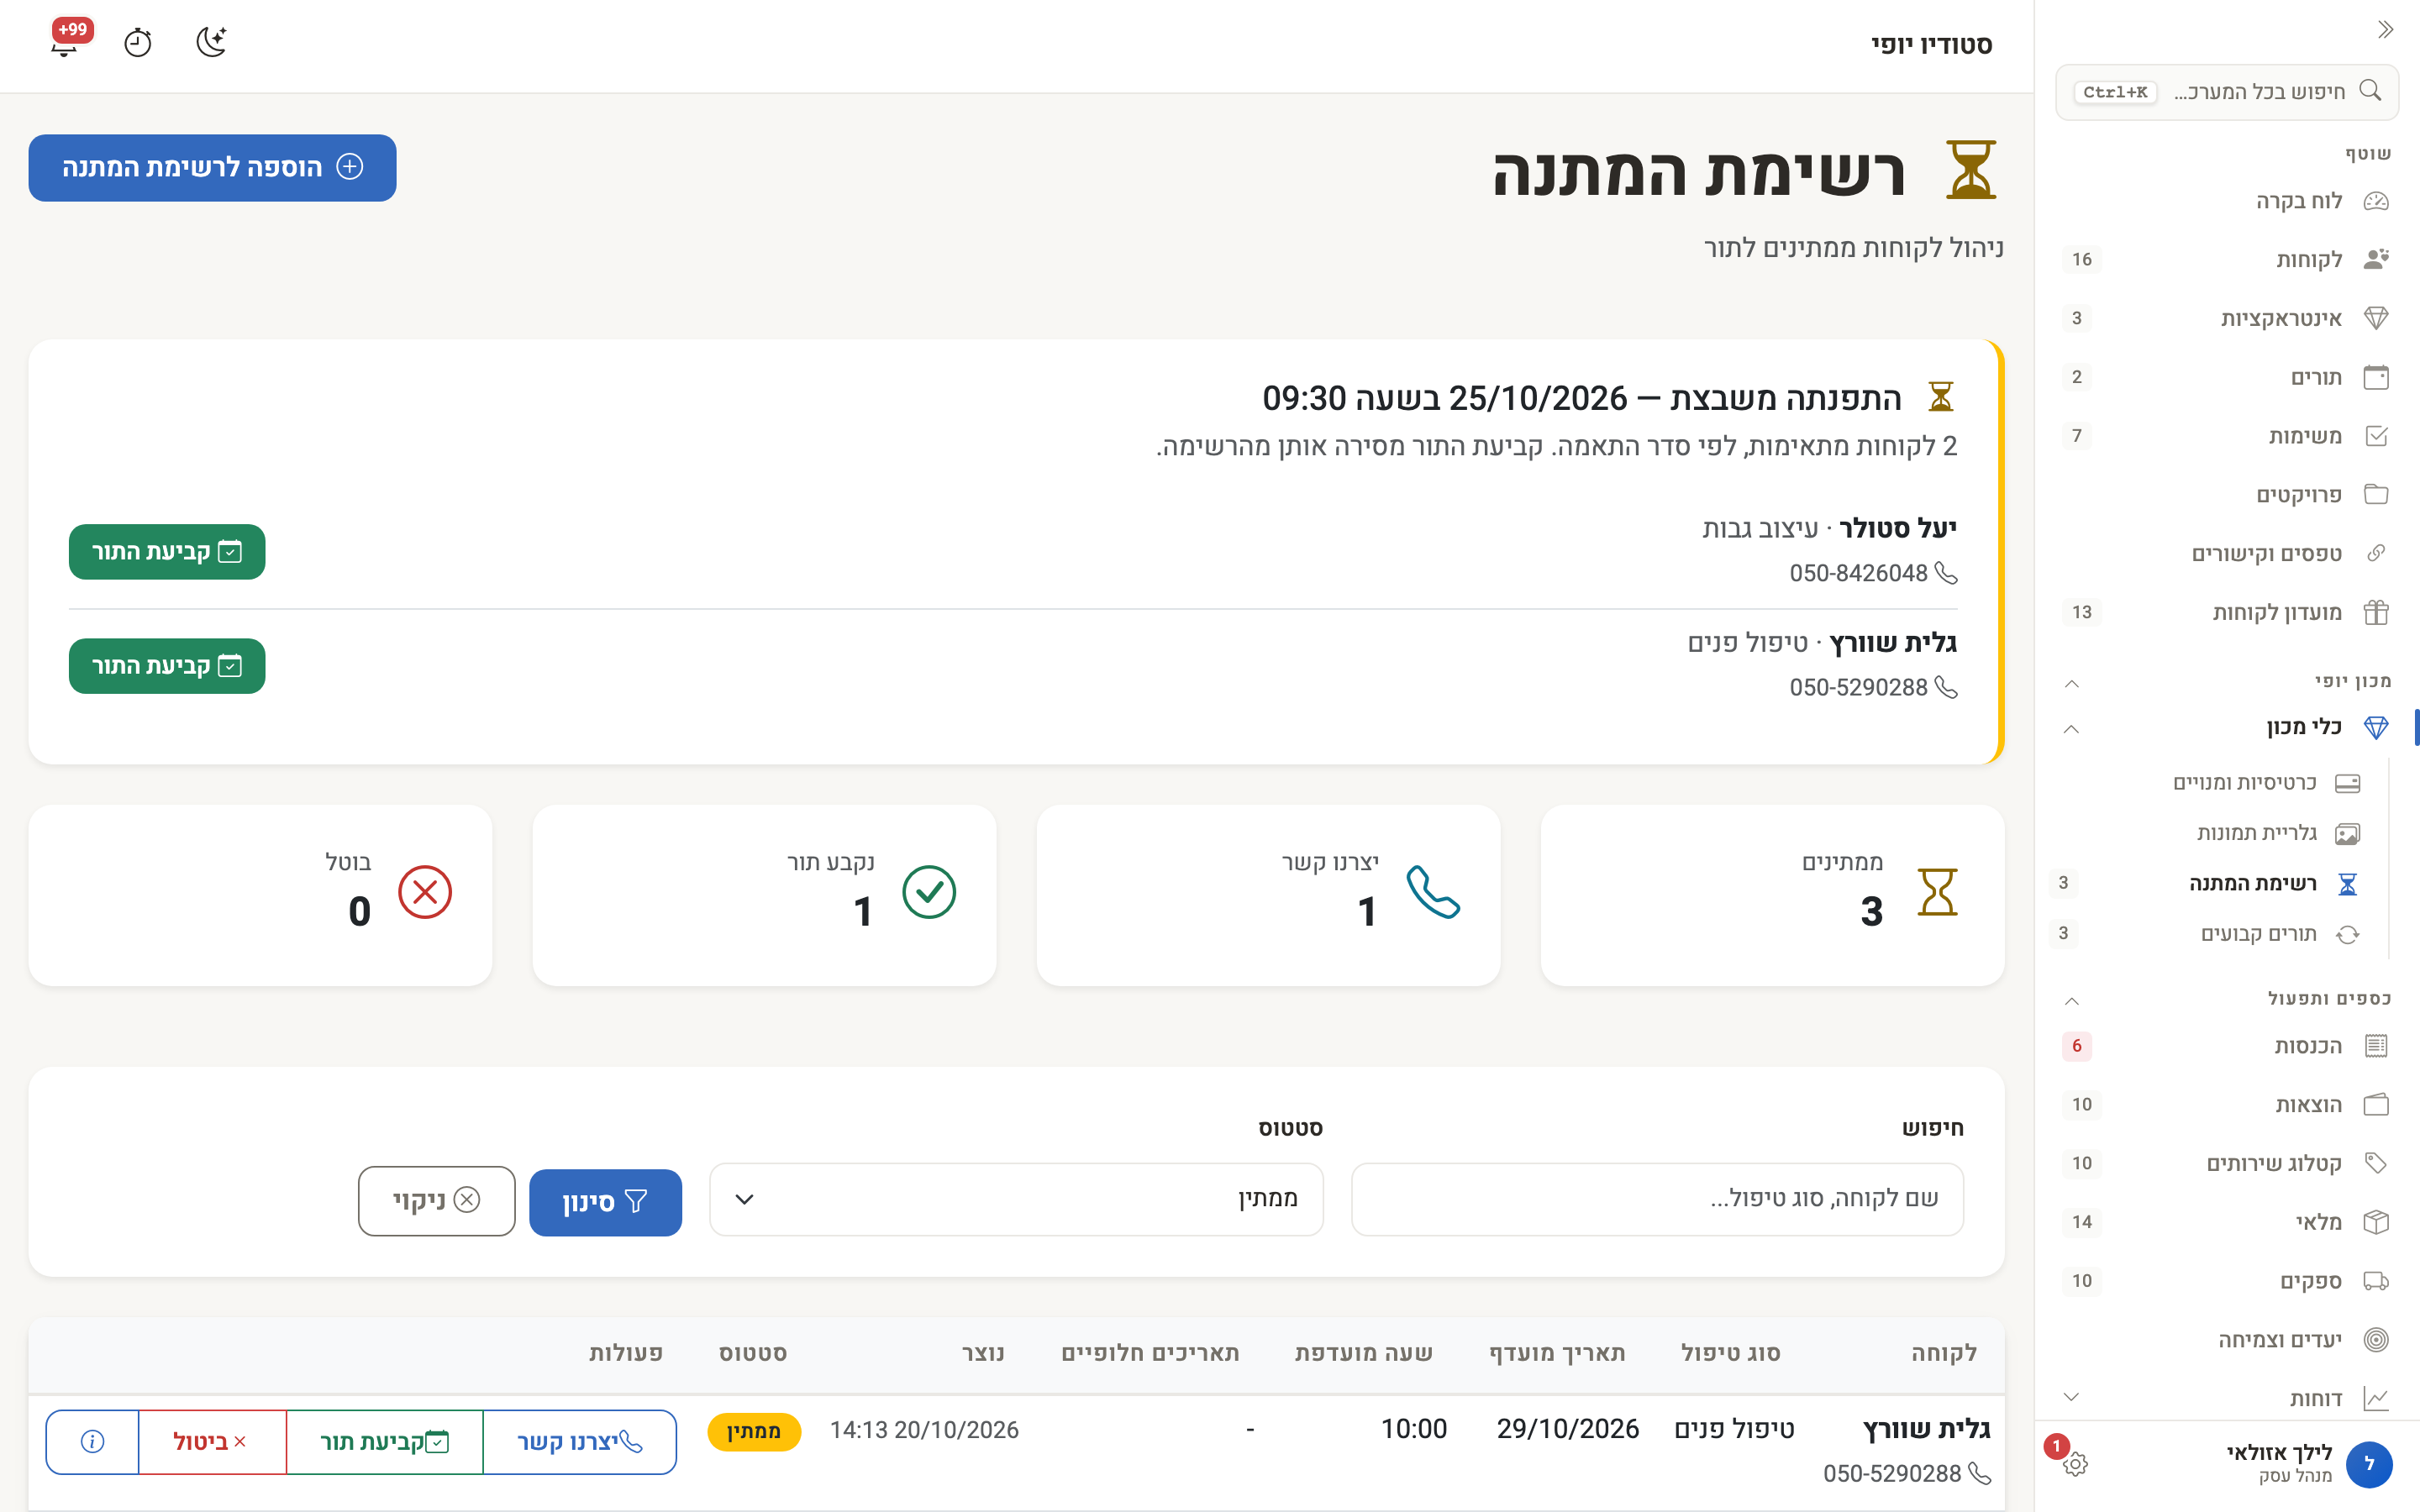Click the סינון filter button

pyautogui.click(x=605, y=1202)
